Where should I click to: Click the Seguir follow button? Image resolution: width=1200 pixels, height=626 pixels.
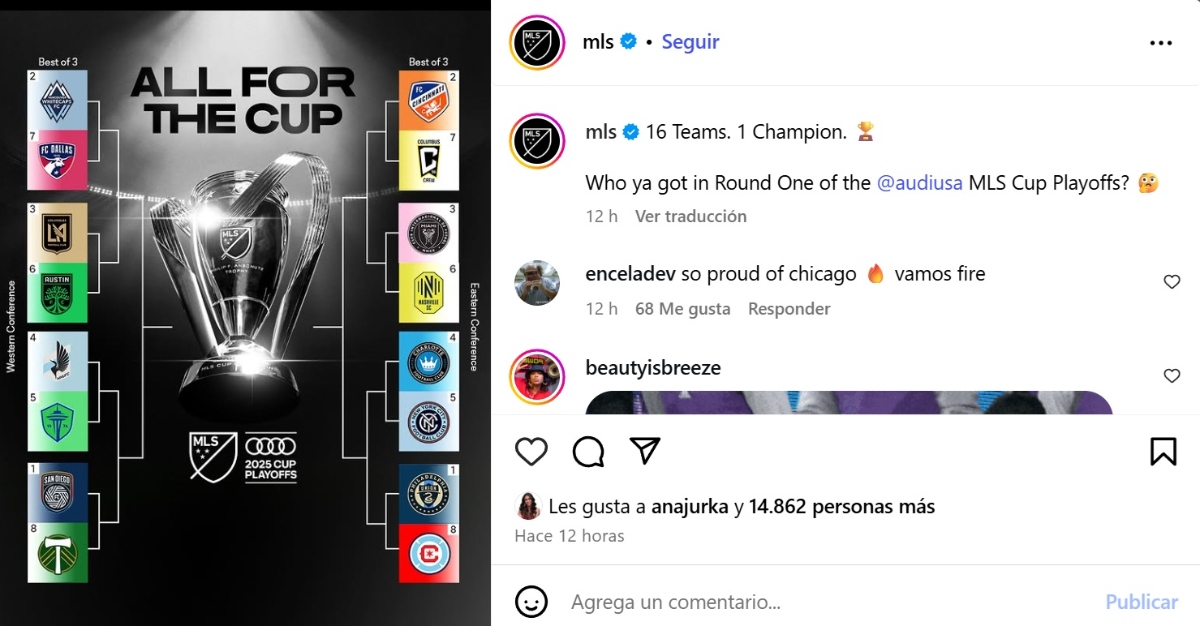pos(690,42)
